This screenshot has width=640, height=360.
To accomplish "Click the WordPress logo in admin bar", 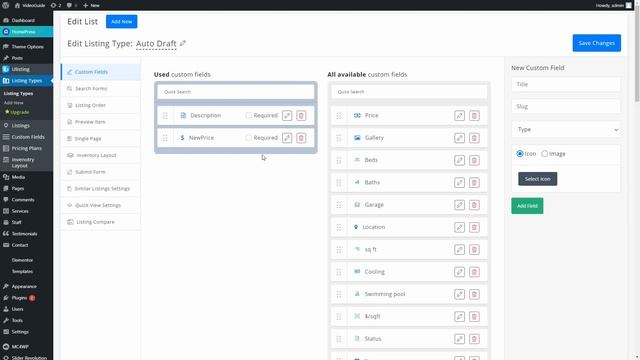I will coord(6,5).
